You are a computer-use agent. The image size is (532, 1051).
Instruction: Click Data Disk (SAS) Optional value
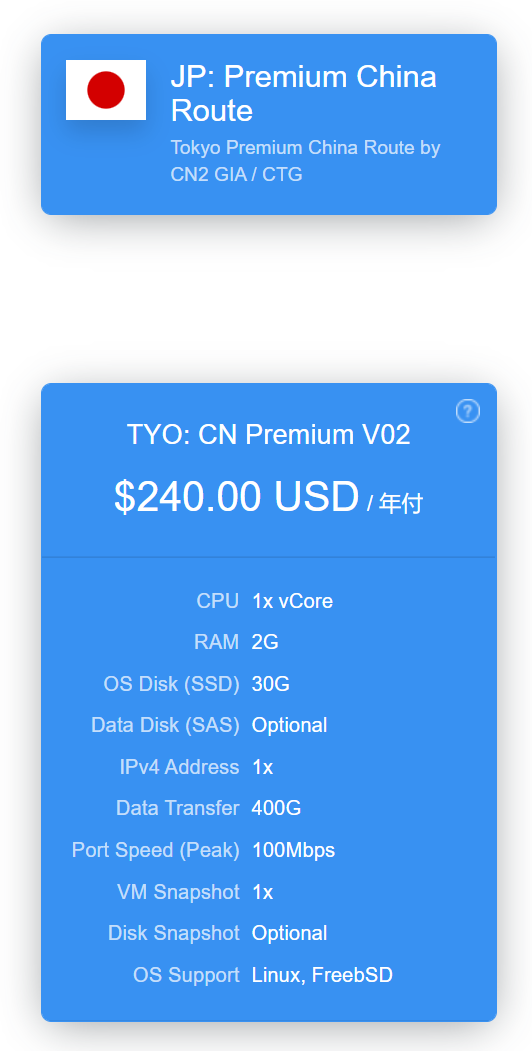(289, 725)
